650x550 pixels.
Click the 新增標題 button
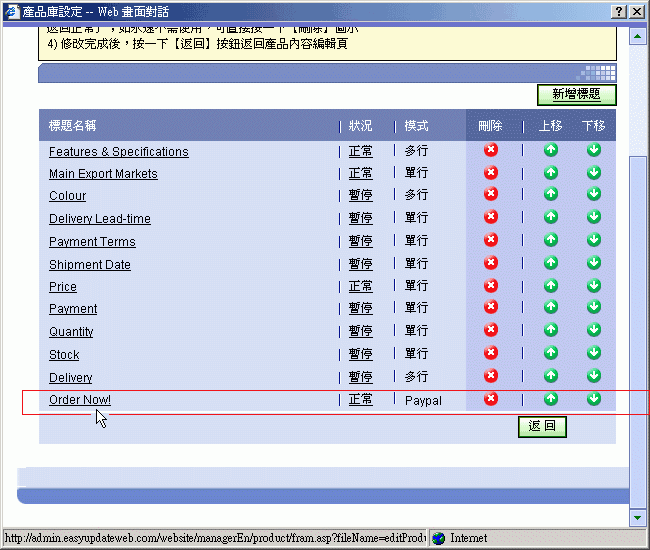pyautogui.click(x=576, y=95)
